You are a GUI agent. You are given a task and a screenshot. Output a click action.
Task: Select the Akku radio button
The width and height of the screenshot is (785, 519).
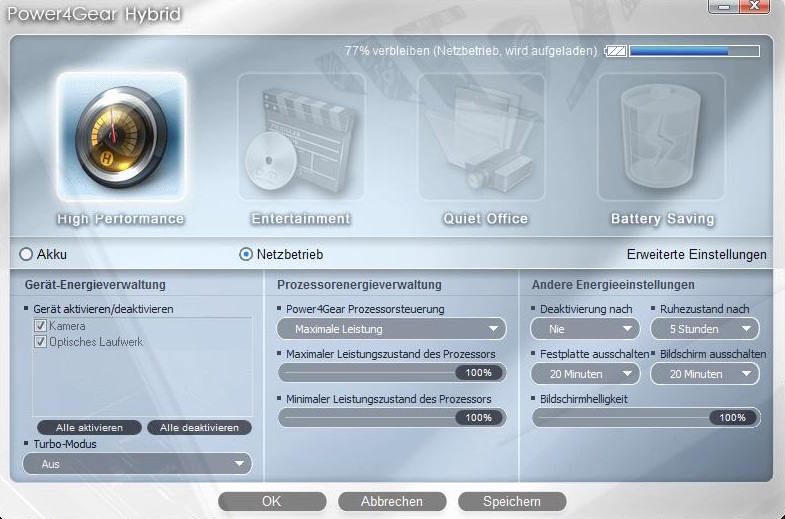(x=26, y=254)
